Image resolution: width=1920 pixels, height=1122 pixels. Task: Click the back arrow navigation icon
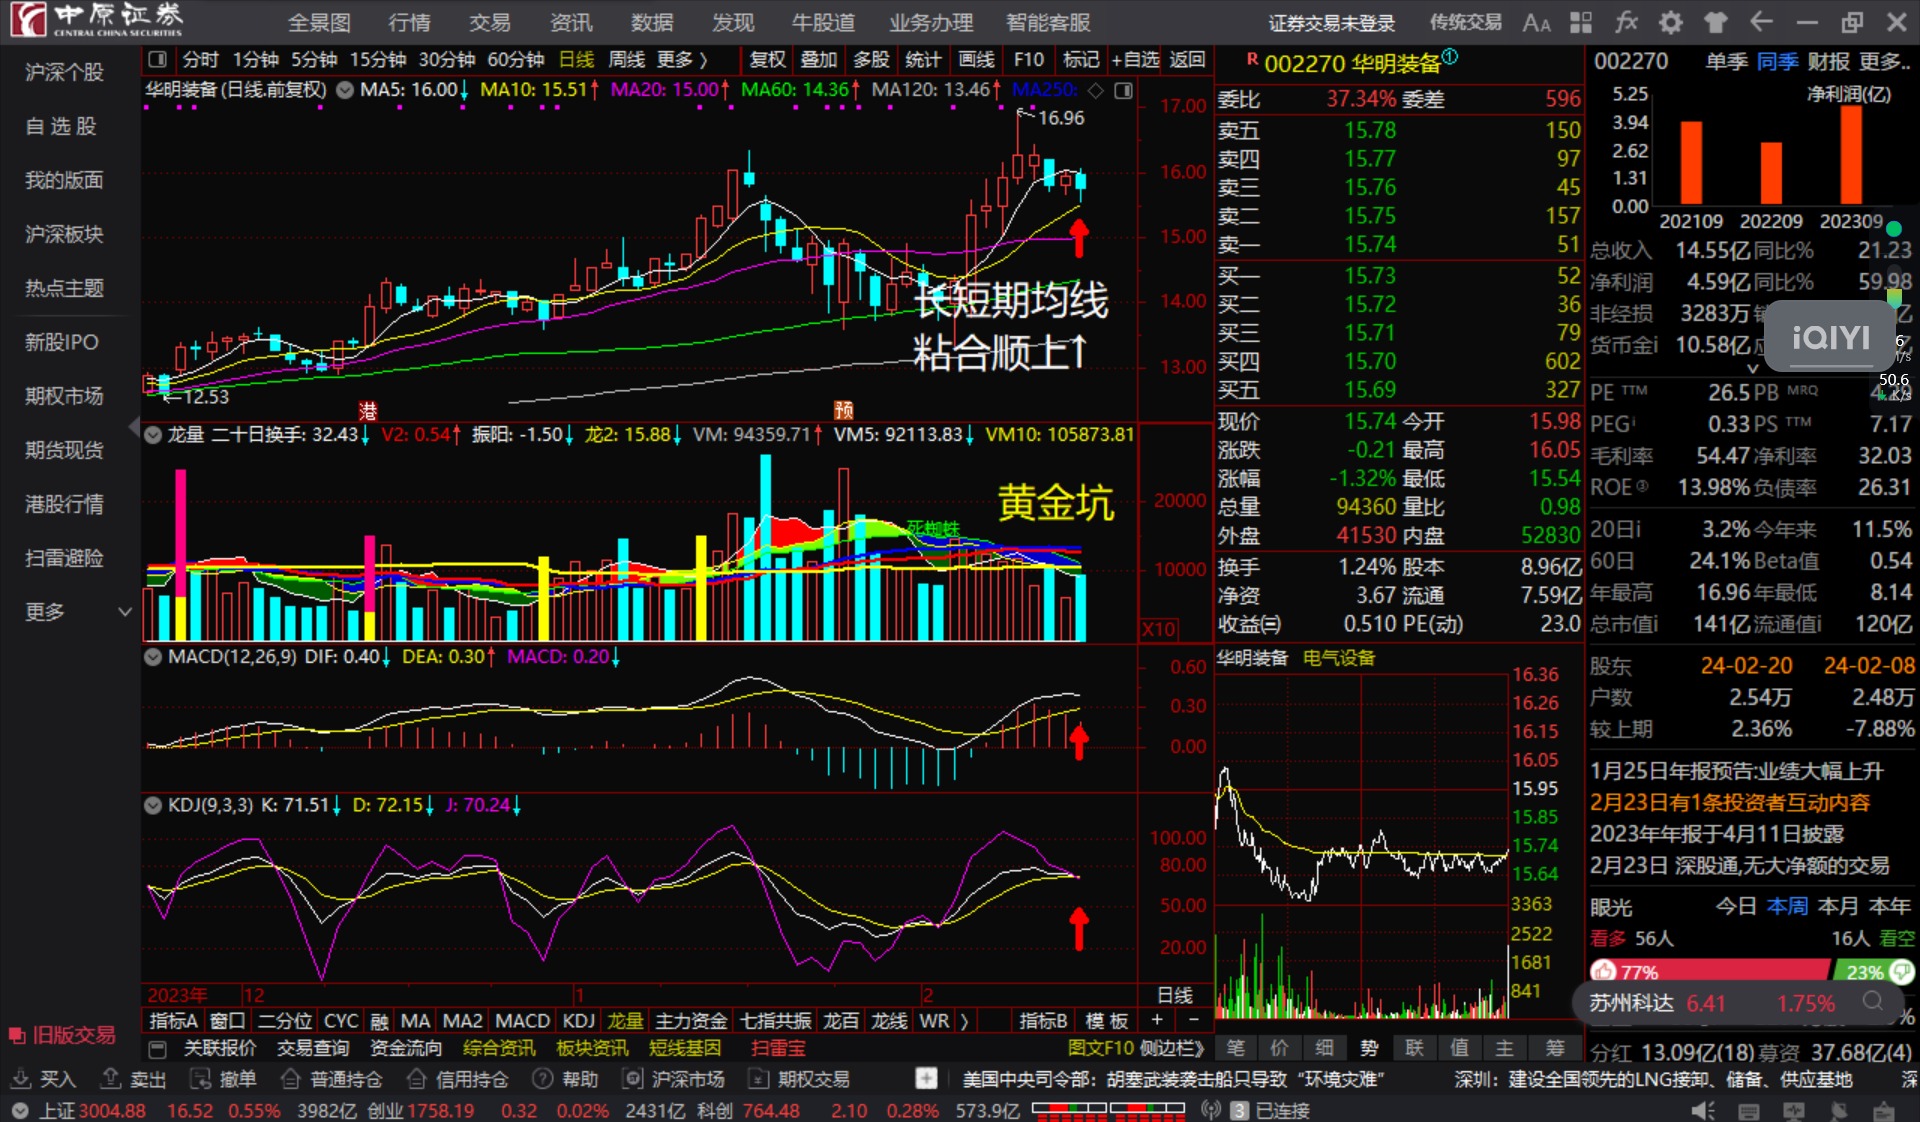point(1761,22)
